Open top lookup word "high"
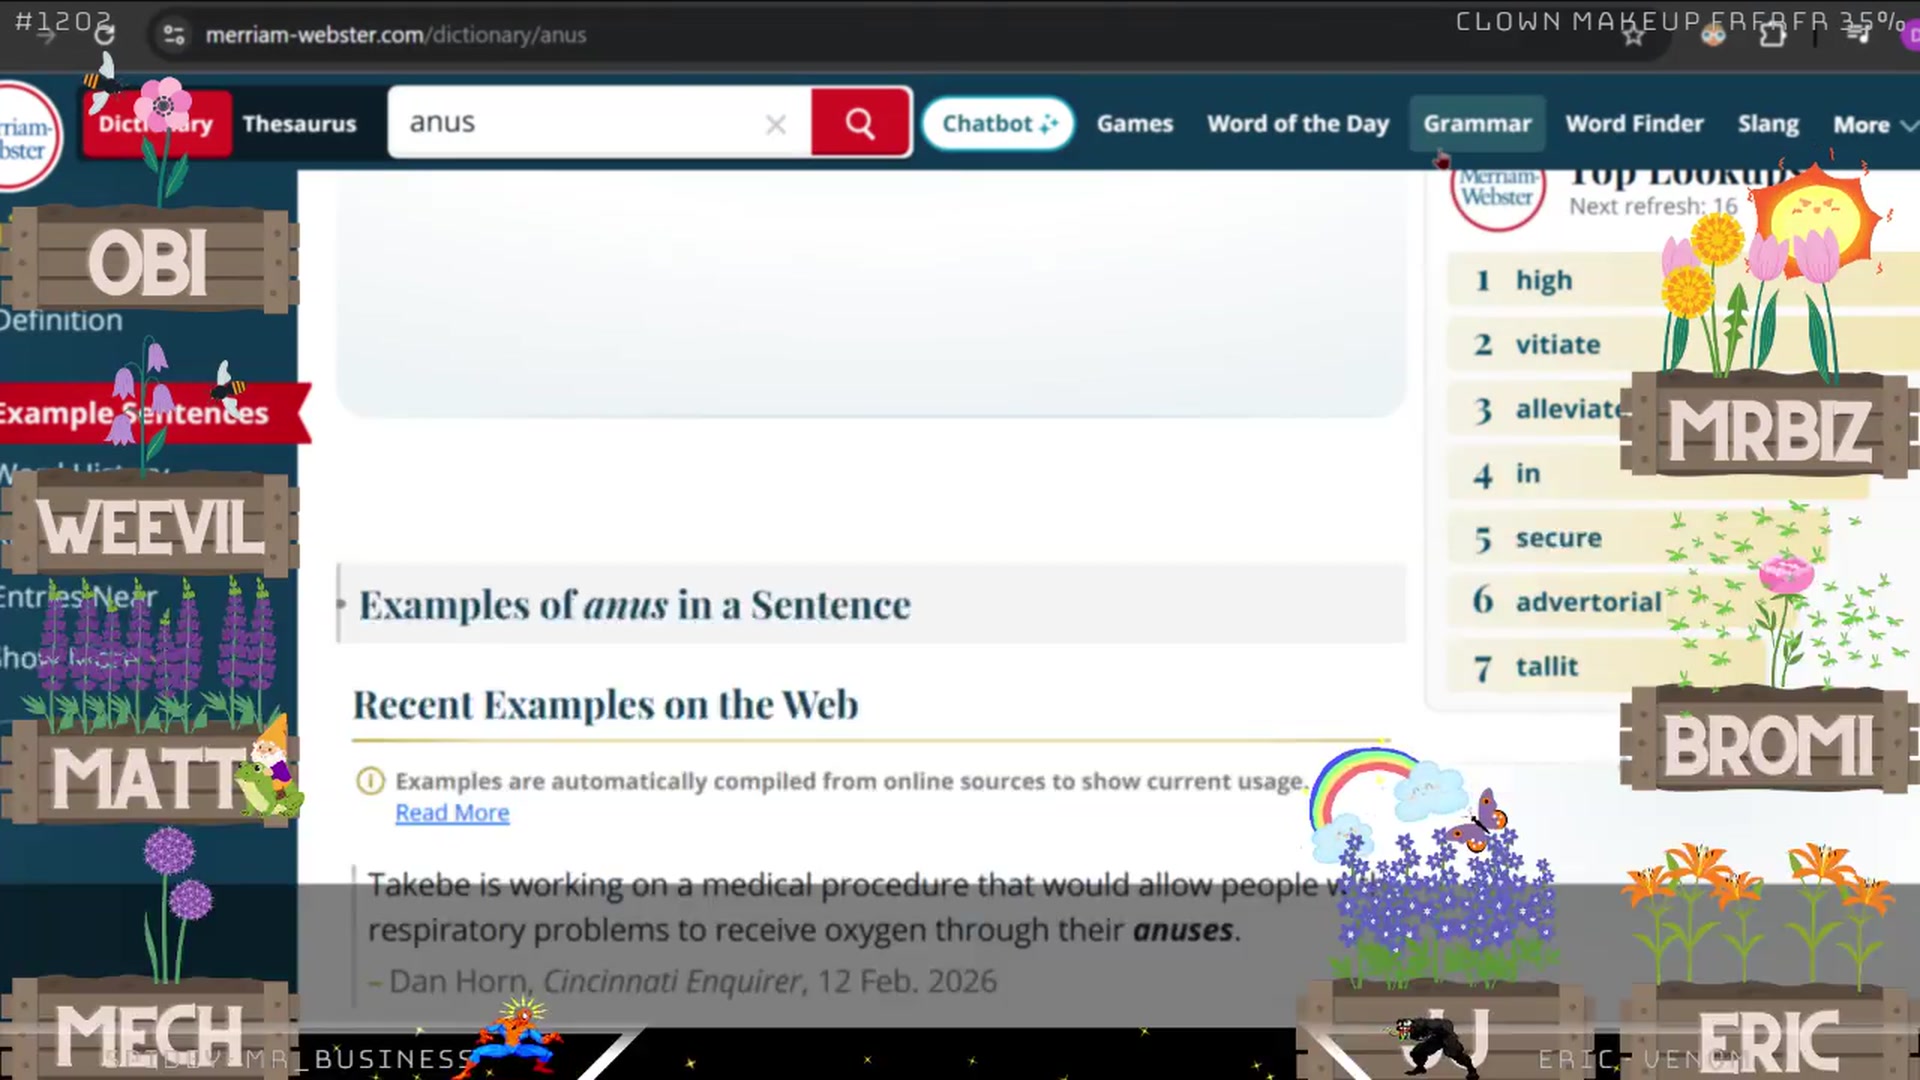The image size is (1920, 1080). click(1544, 281)
